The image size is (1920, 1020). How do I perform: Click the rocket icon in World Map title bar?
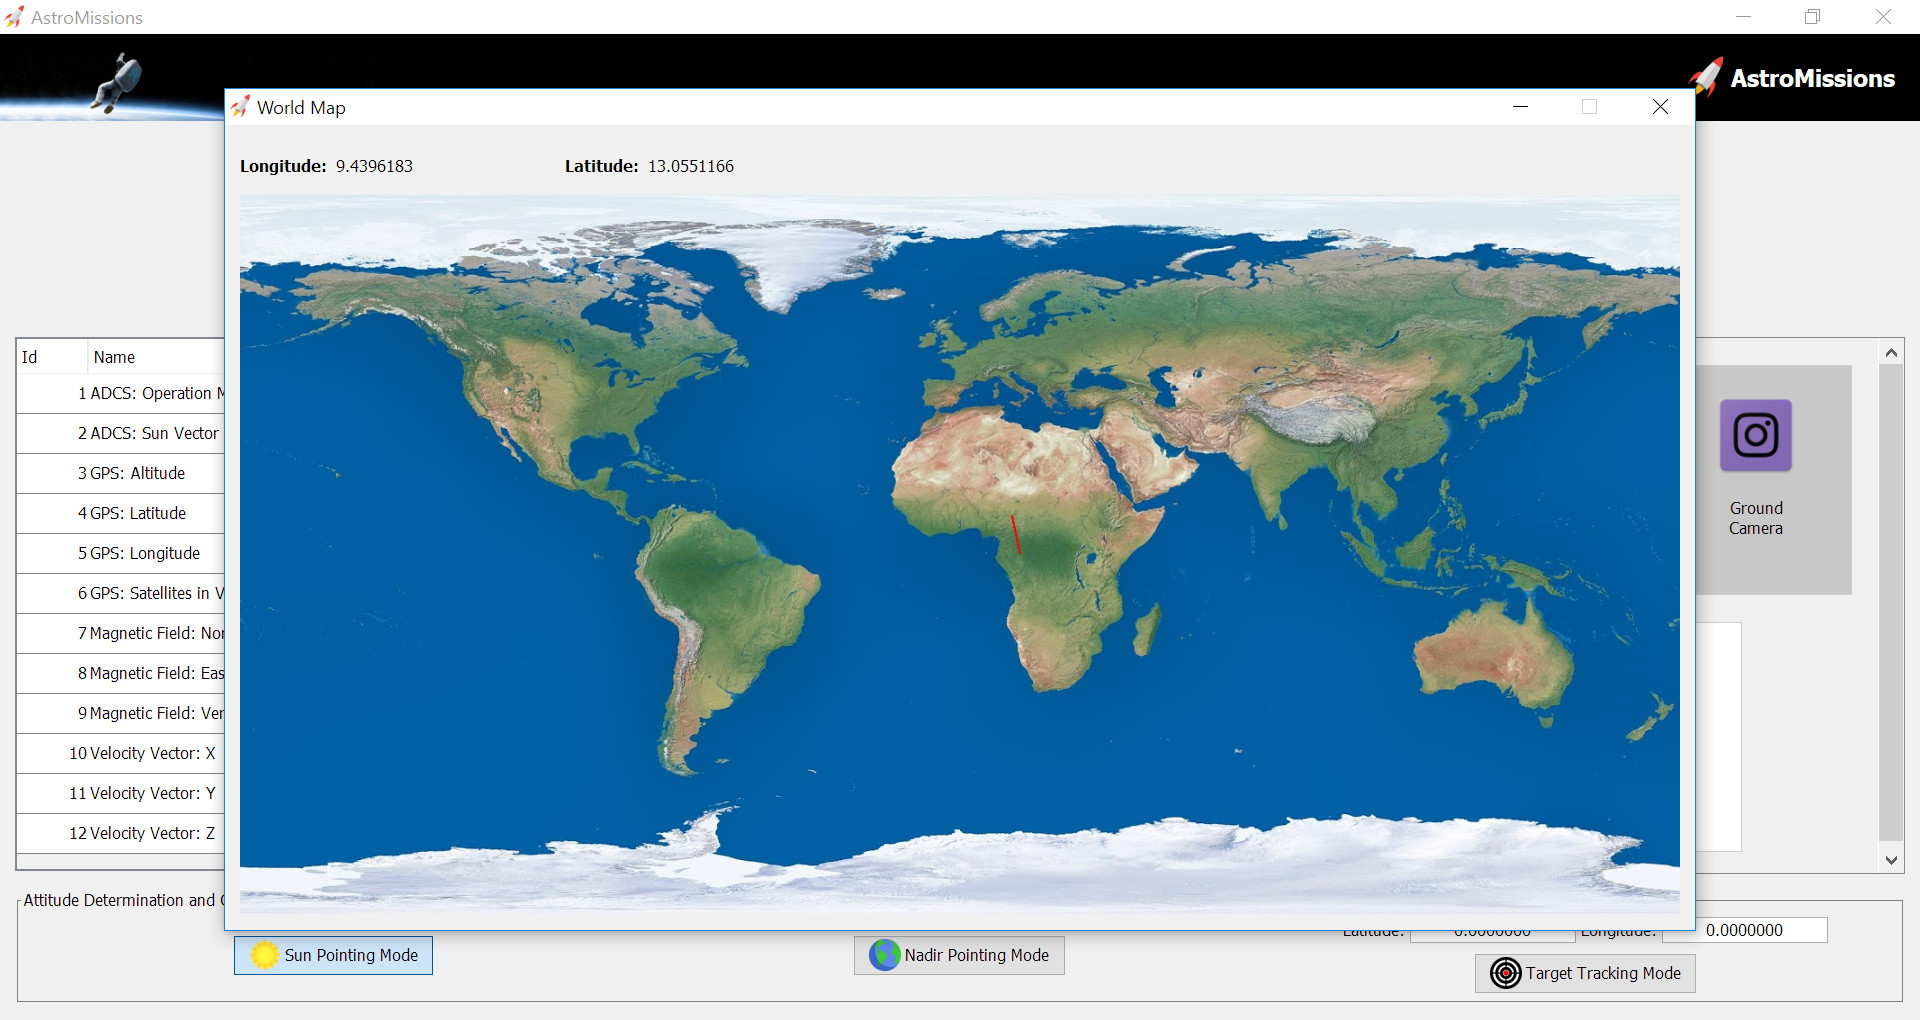(241, 107)
